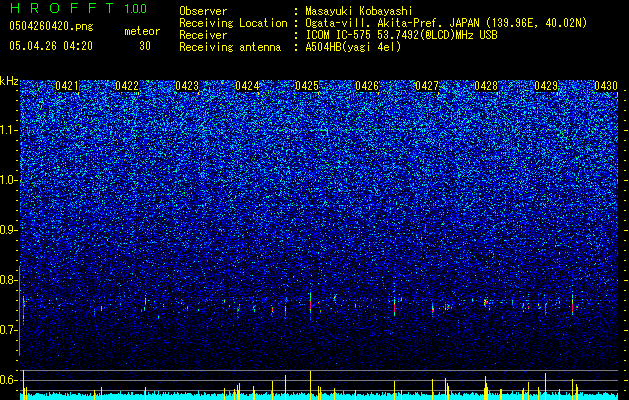Click the 1.1 frequency axis label
Screen dimensions: 629x400
click(8, 130)
